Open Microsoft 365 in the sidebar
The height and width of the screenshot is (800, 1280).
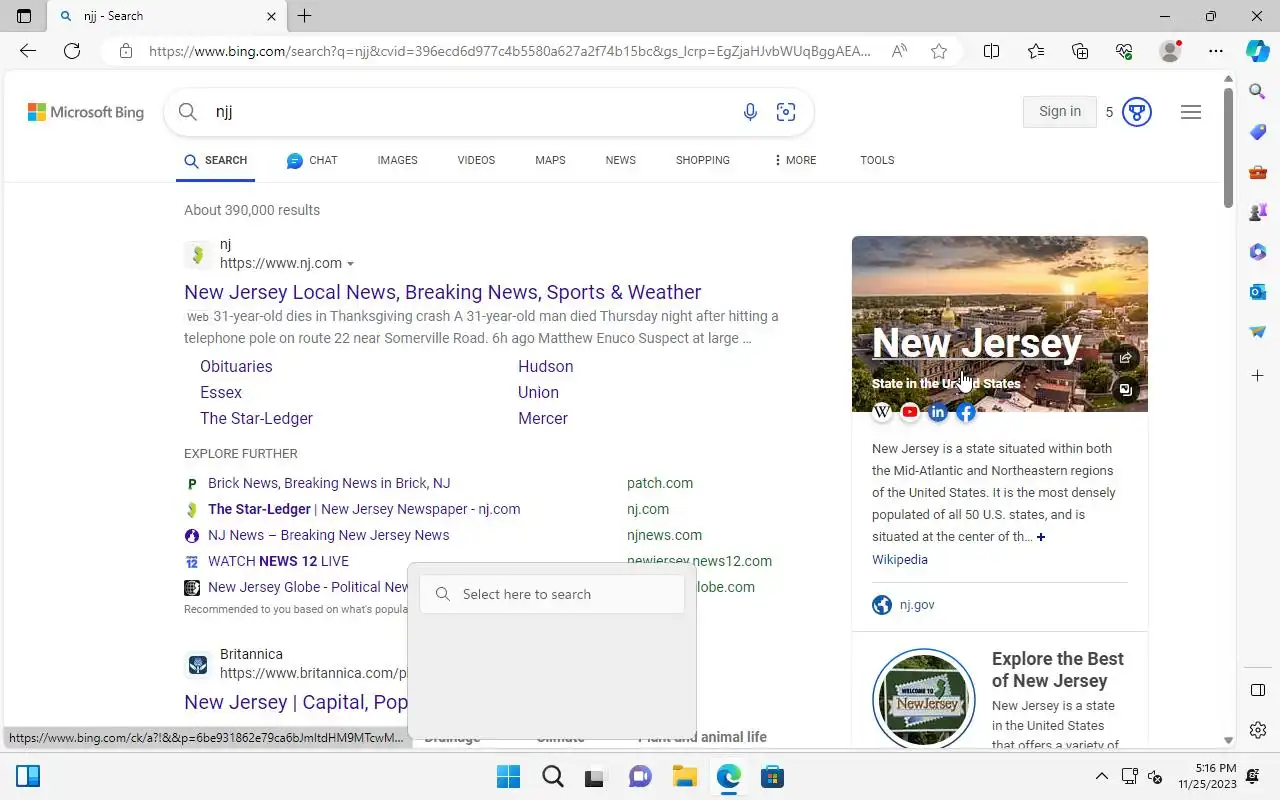click(x=1258, y=252)
